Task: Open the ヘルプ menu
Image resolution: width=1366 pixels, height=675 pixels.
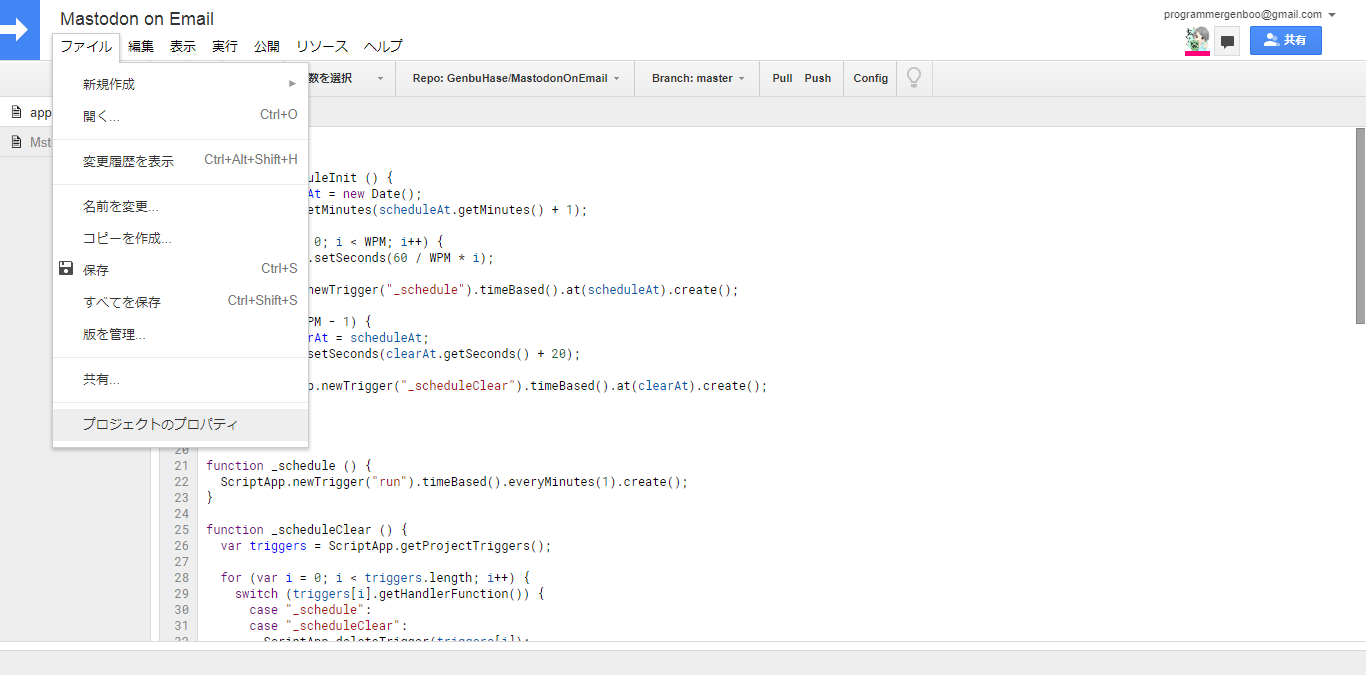Action: (x=383, y=47)
